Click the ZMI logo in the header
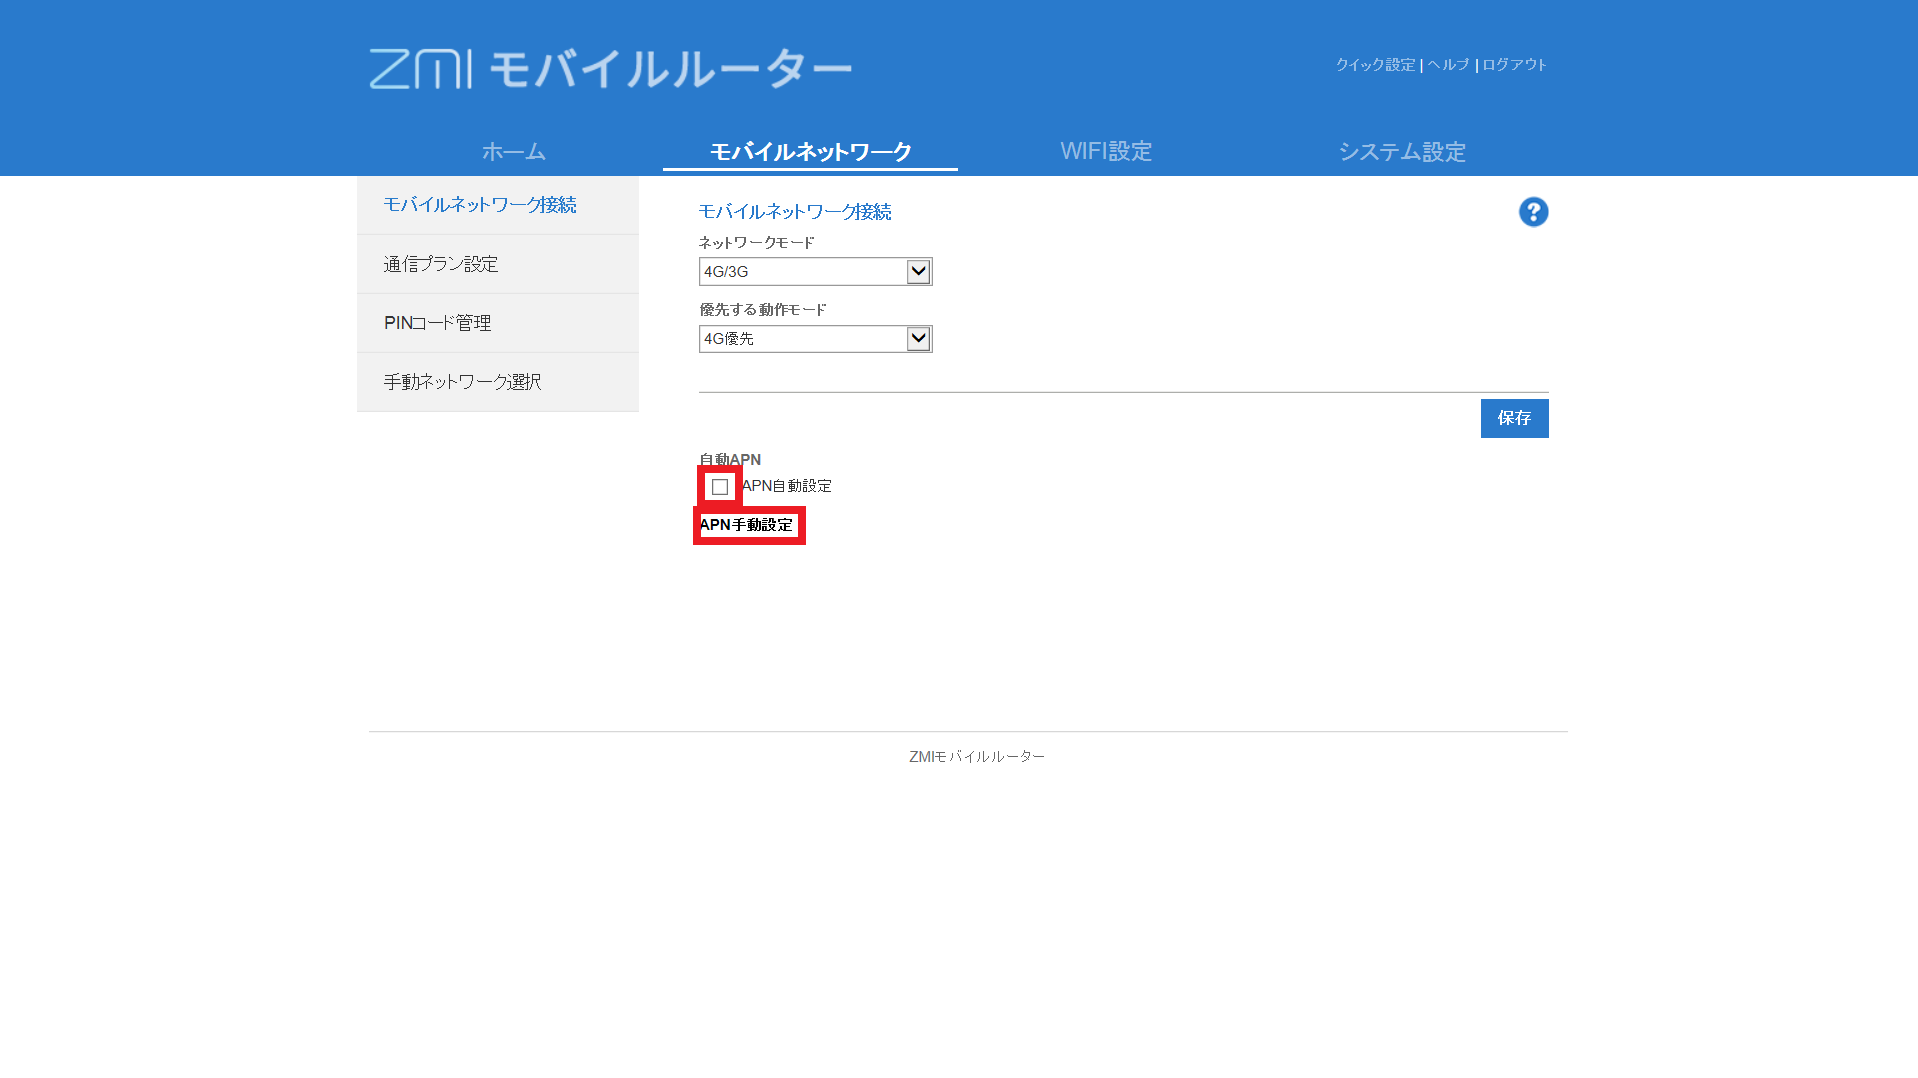 click(x=420, y=66)
